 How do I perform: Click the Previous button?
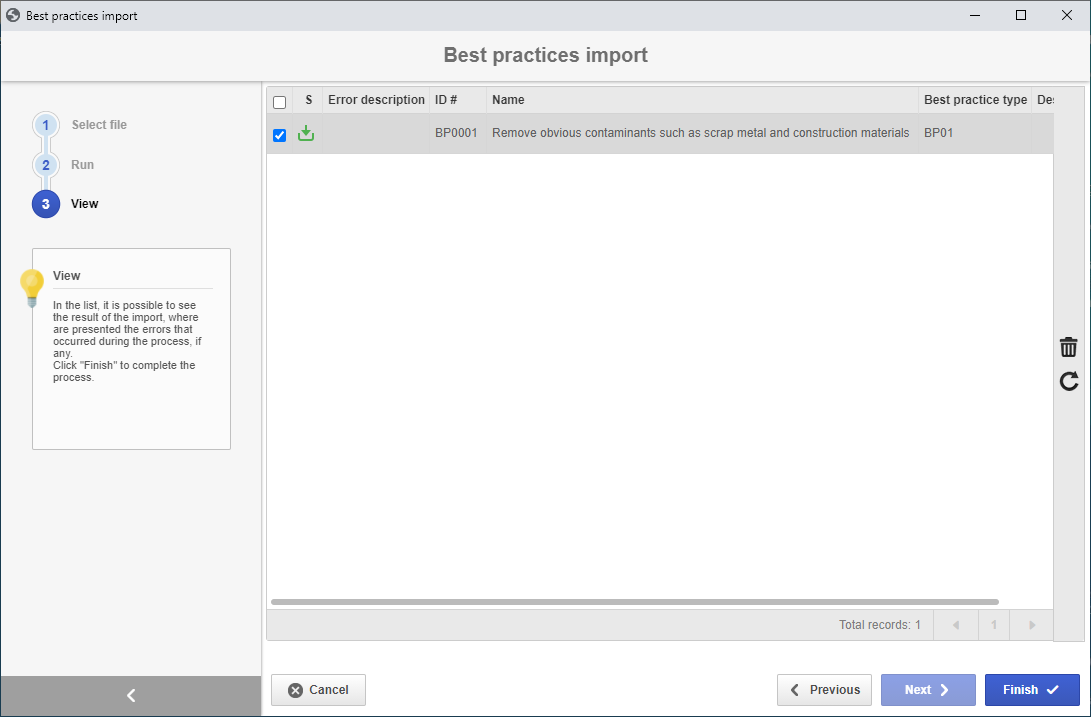pyautogui.click(x=825, y=690)
